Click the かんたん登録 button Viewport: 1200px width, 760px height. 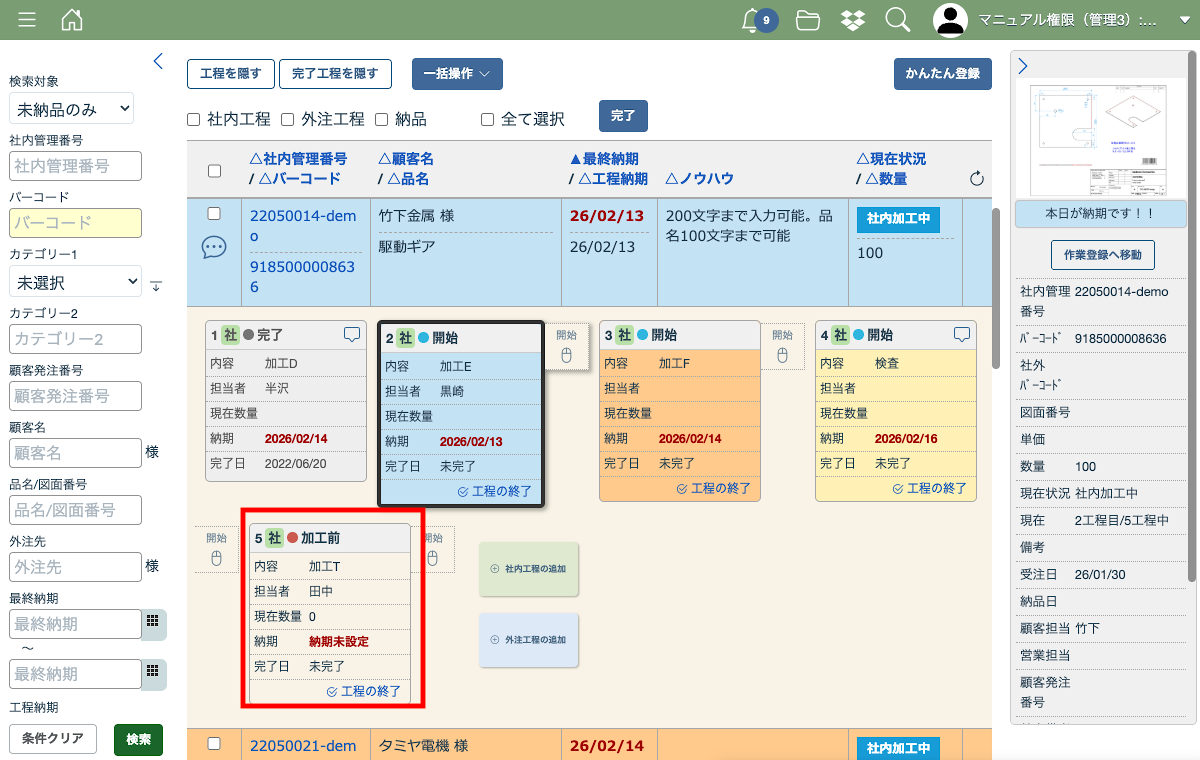coord(942,74)
